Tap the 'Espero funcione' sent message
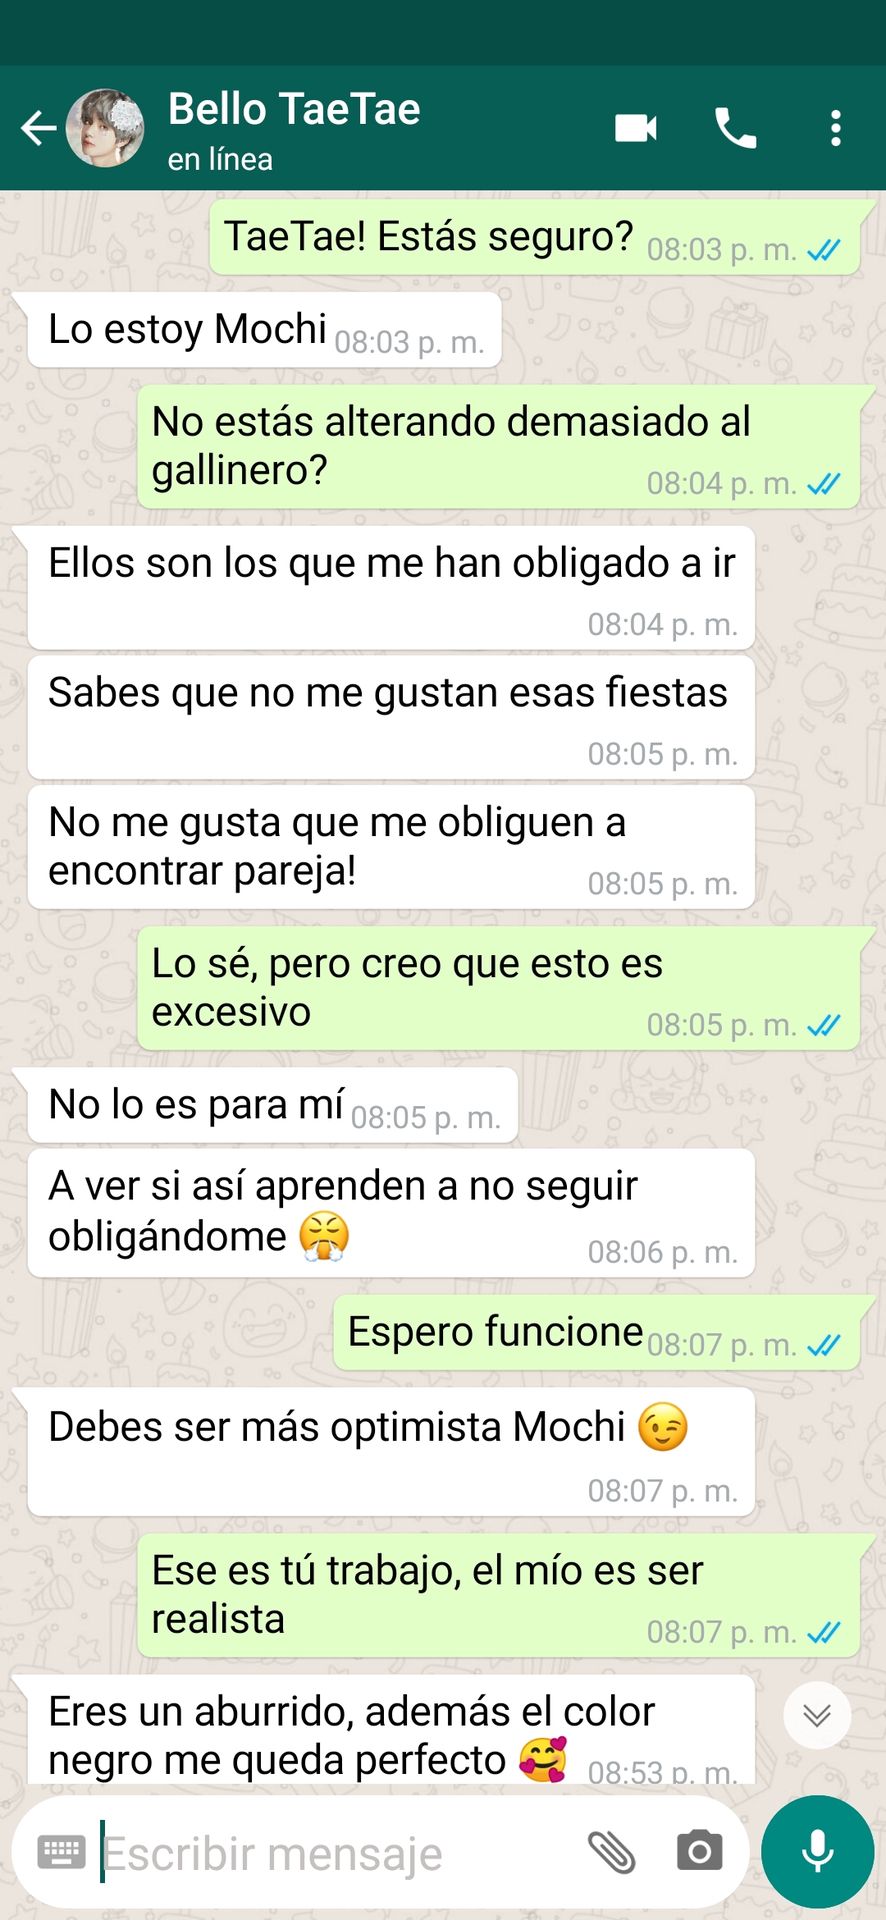886x1920 pixels. click(597, 1332)
